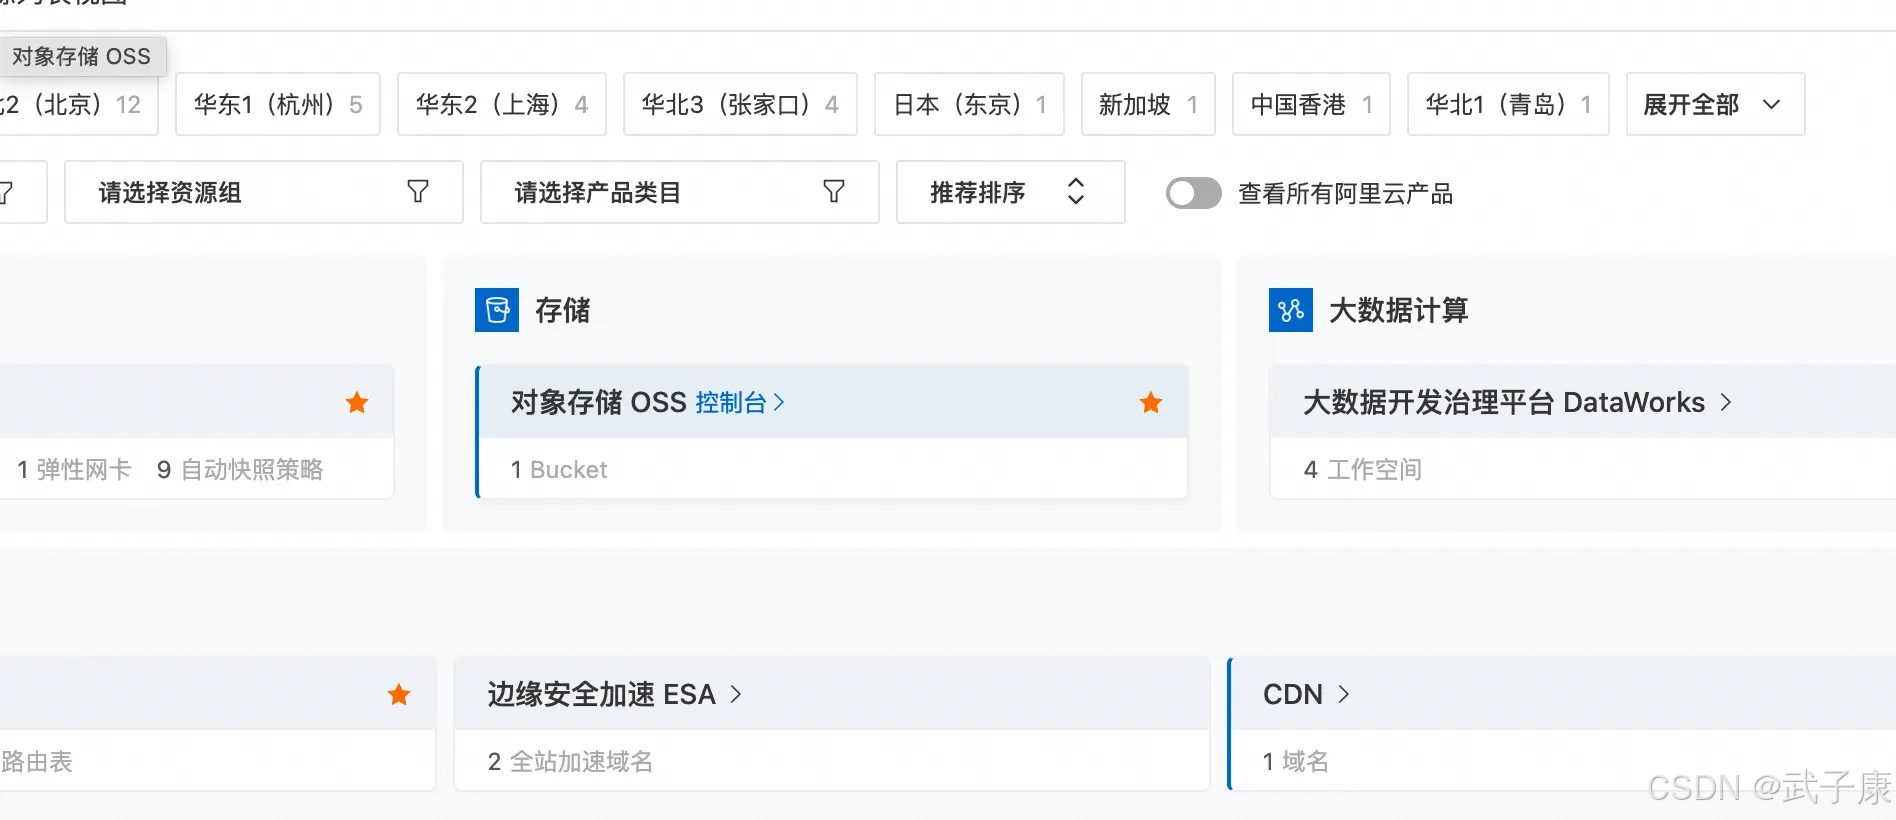Open the 推荐排序 sort dropdown
The image size is (1896, 820).
[x=1010, y=192]
